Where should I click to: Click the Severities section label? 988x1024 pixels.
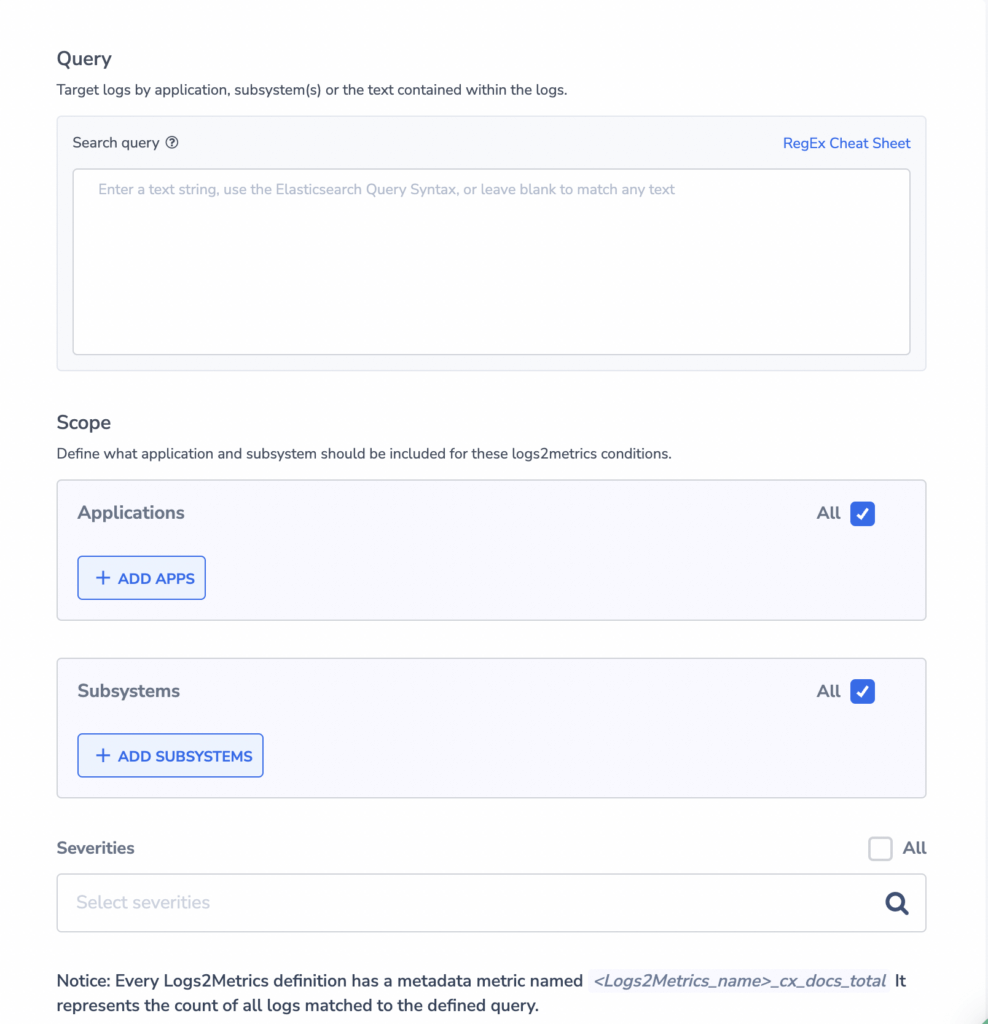95,848
